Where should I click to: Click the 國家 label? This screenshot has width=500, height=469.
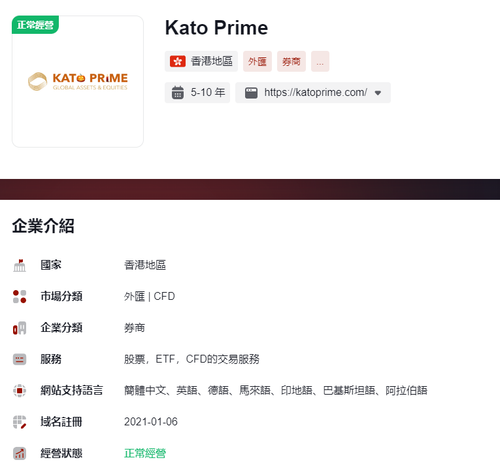(51, 265)
